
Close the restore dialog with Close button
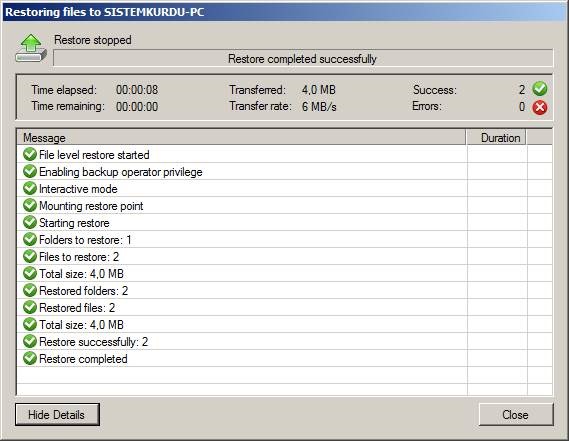[x=516, y=415]
